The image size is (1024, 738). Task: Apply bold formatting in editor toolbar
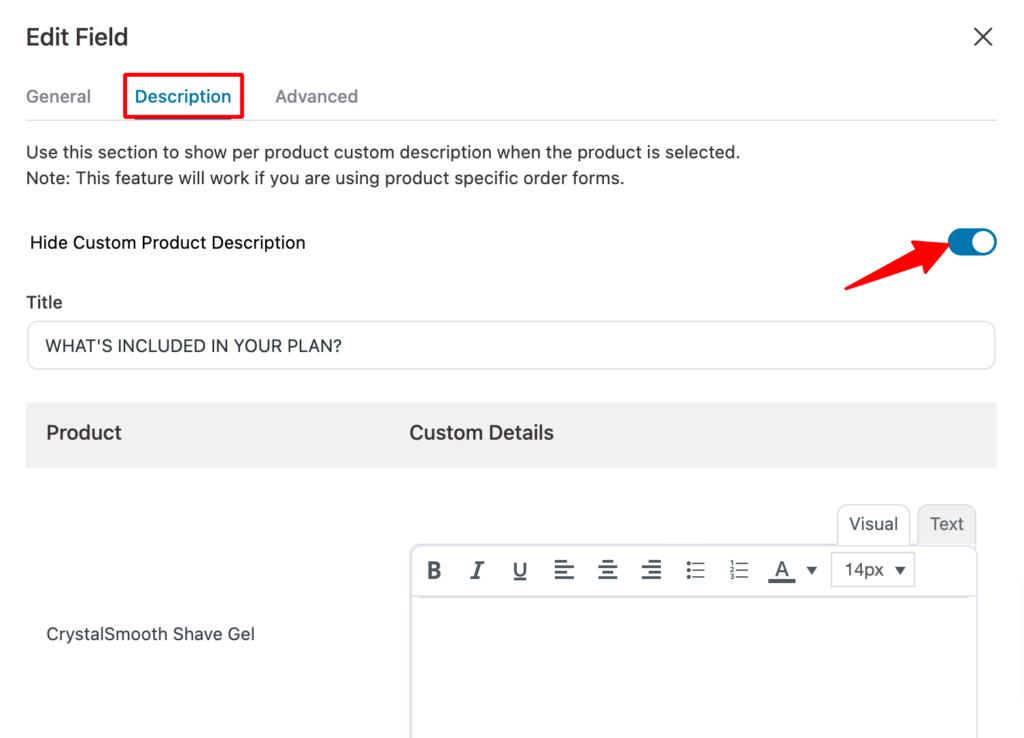434,570
